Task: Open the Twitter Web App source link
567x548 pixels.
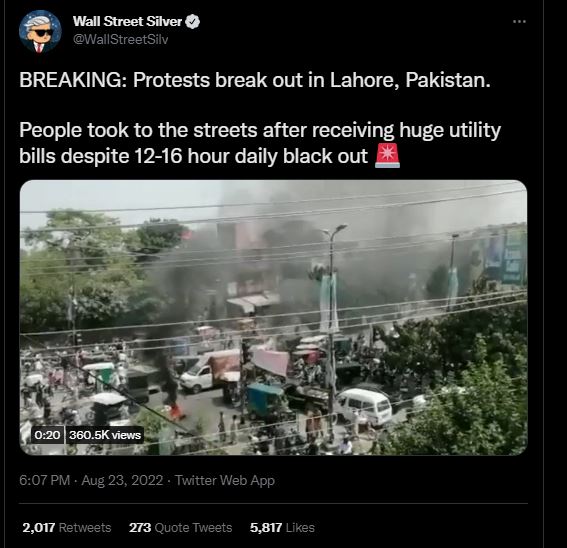Action: point(225,480)
